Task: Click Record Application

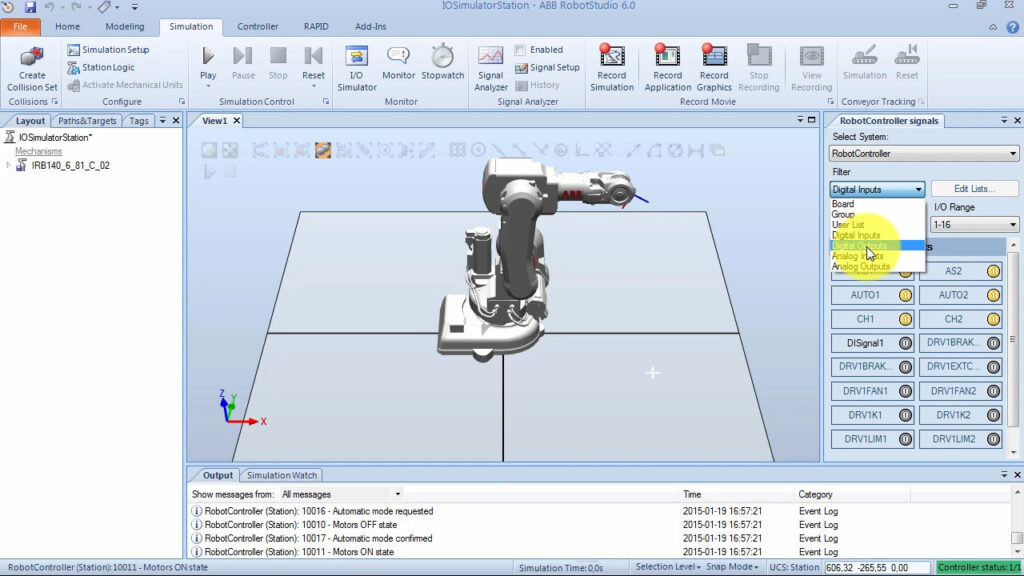Action: [x=667, y=69]
